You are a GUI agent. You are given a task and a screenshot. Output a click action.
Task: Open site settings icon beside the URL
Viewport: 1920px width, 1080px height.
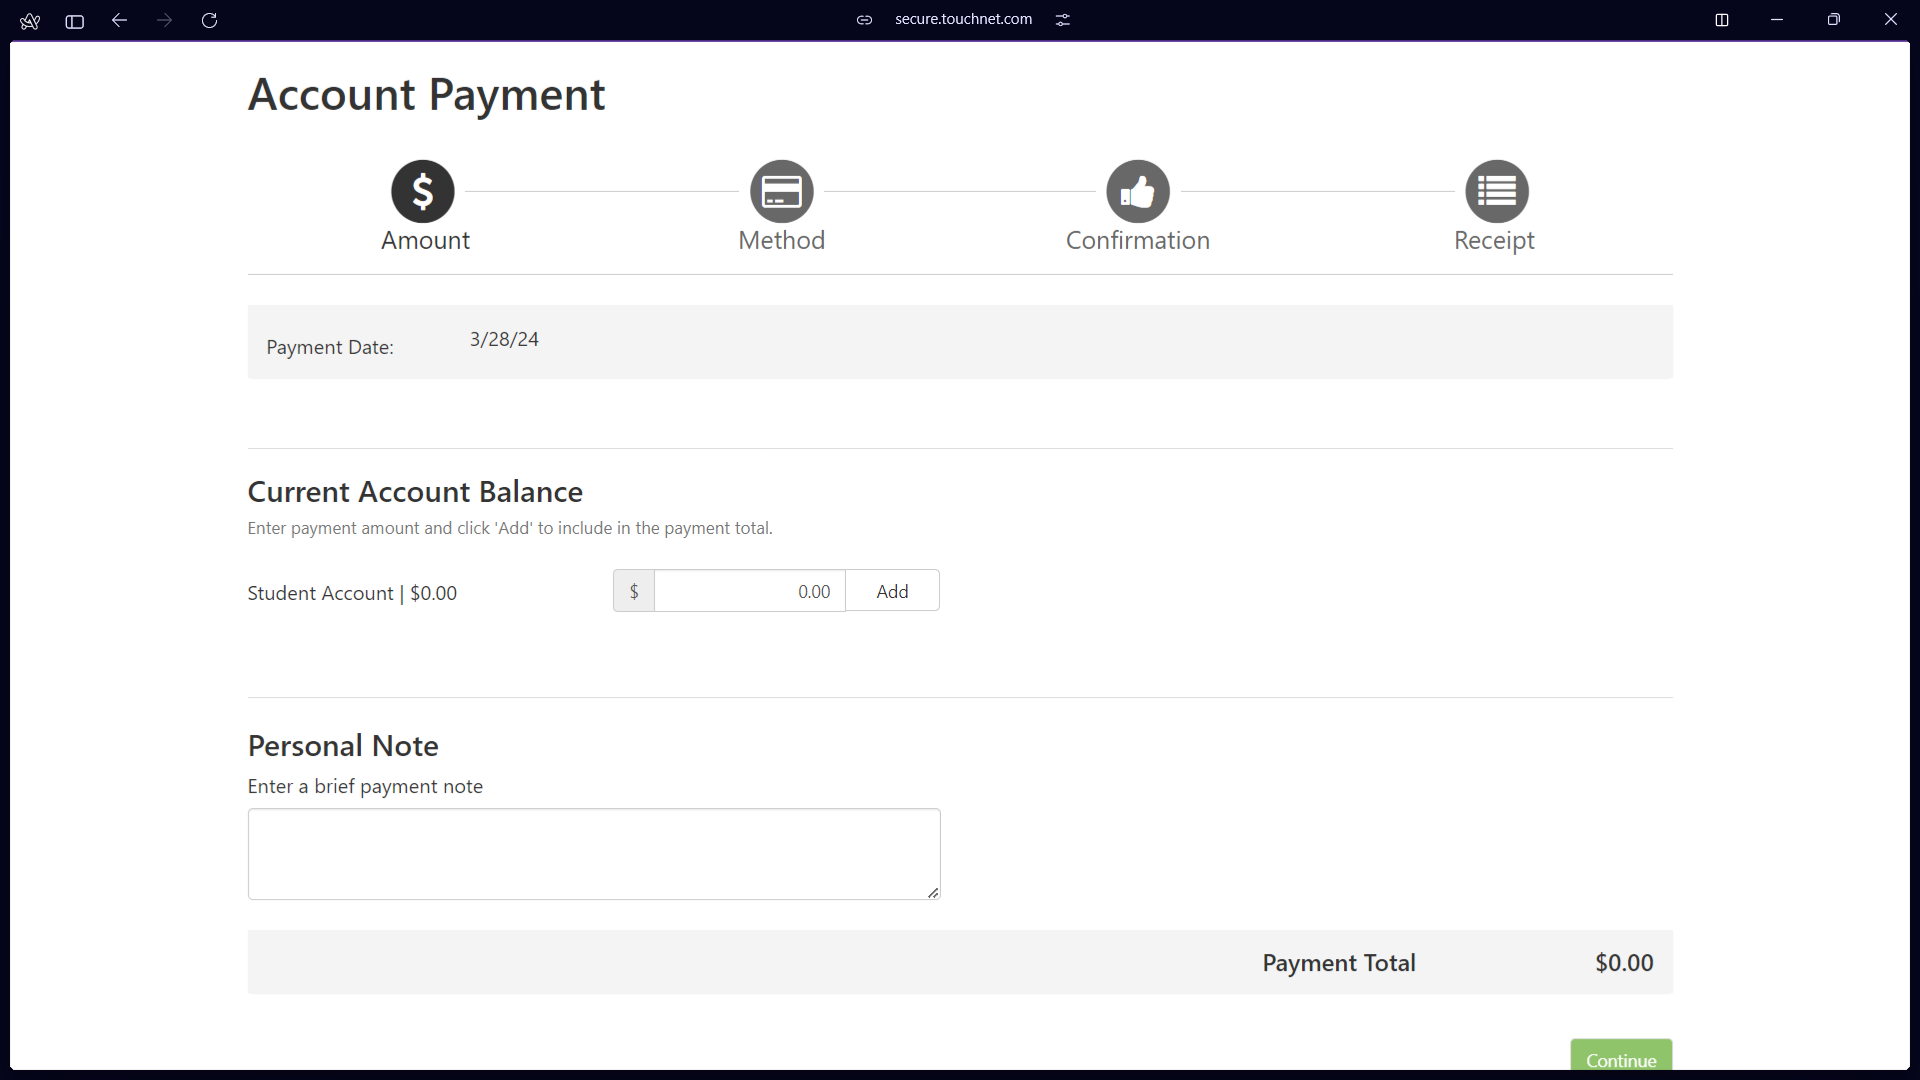point(1063,20)
